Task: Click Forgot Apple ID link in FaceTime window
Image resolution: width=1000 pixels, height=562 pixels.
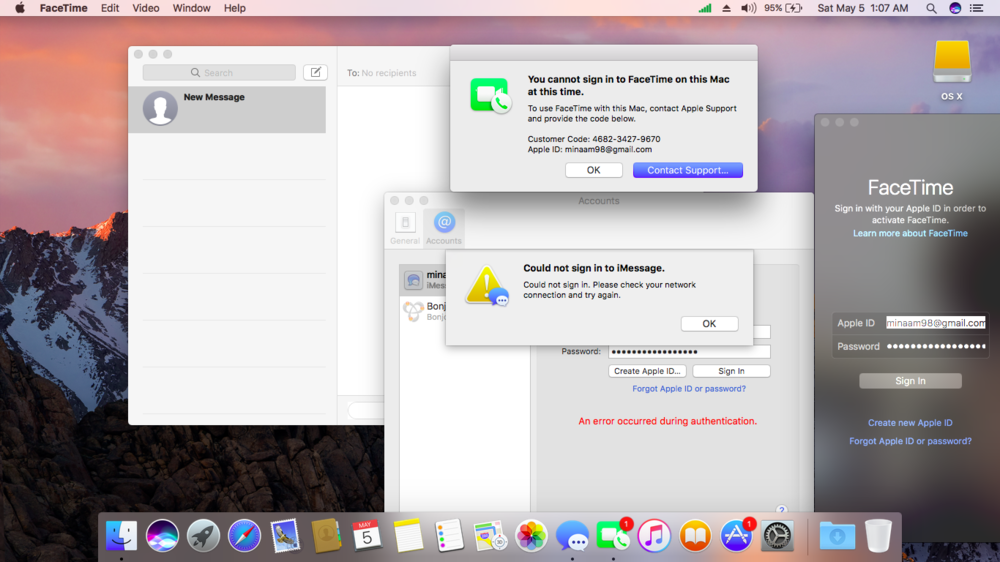Action: pos(910,441)
